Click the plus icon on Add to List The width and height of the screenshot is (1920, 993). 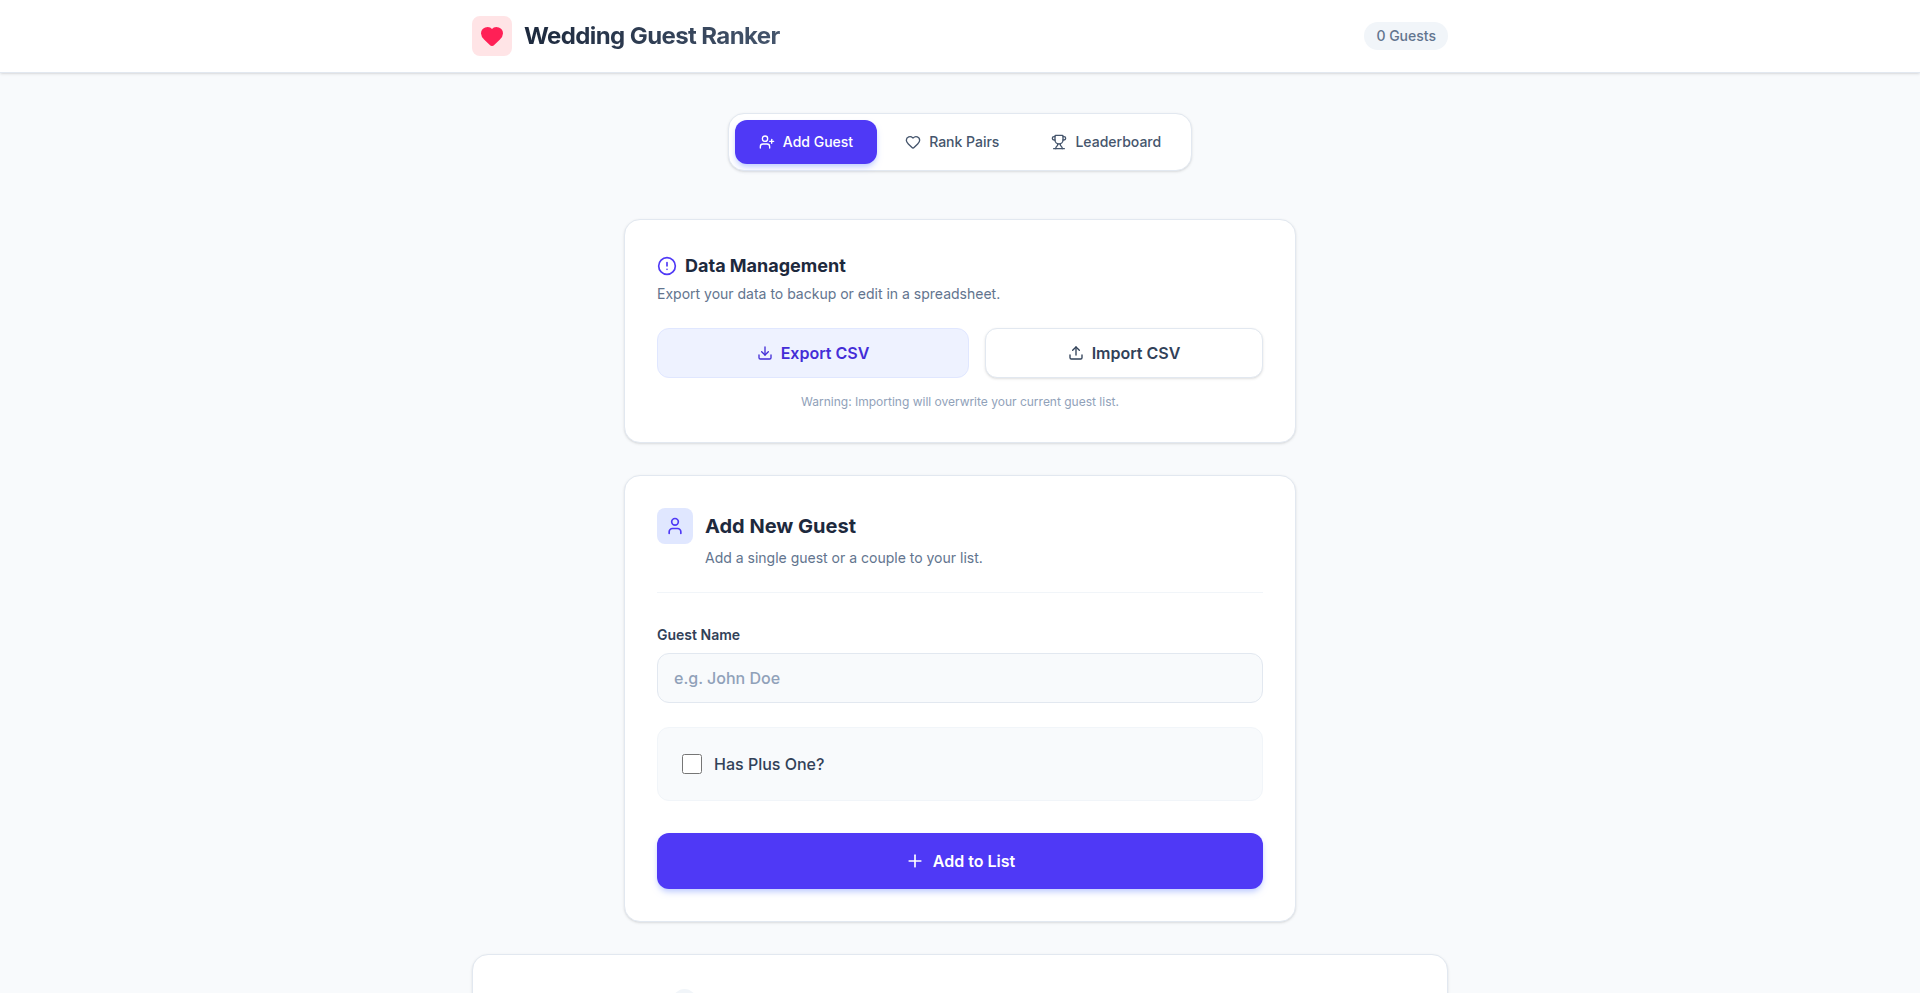click(914, 861)
